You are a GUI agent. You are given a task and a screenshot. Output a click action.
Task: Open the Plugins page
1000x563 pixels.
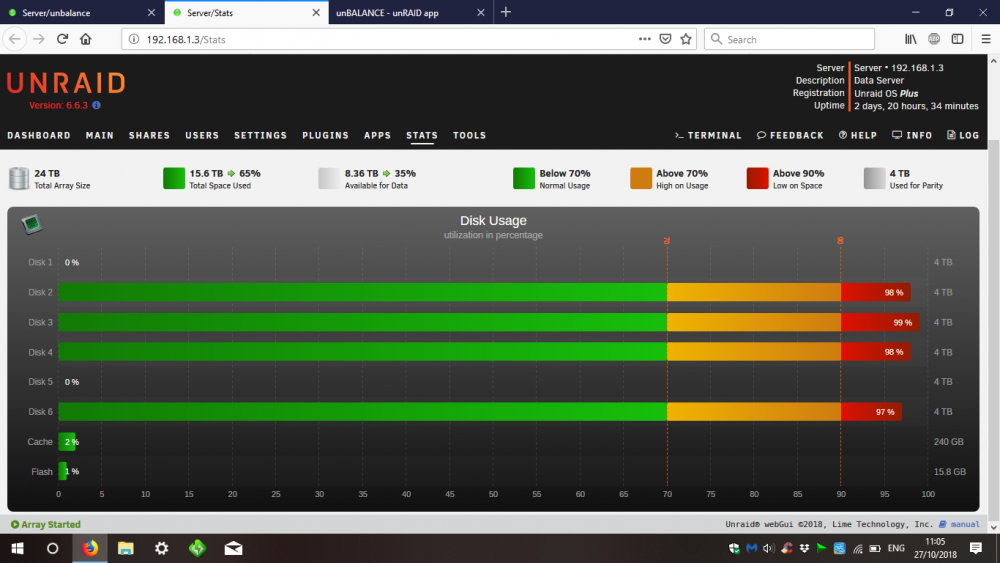[x=325, y=135]
